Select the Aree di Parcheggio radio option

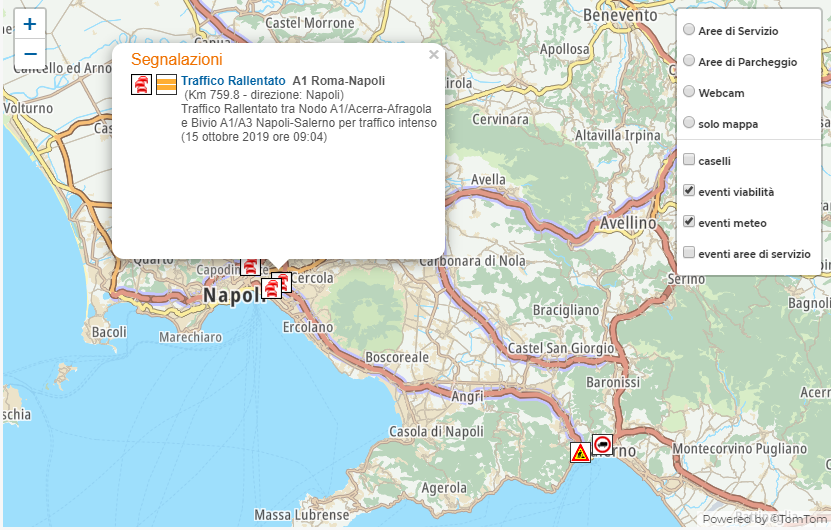click(x=689, y=61)
